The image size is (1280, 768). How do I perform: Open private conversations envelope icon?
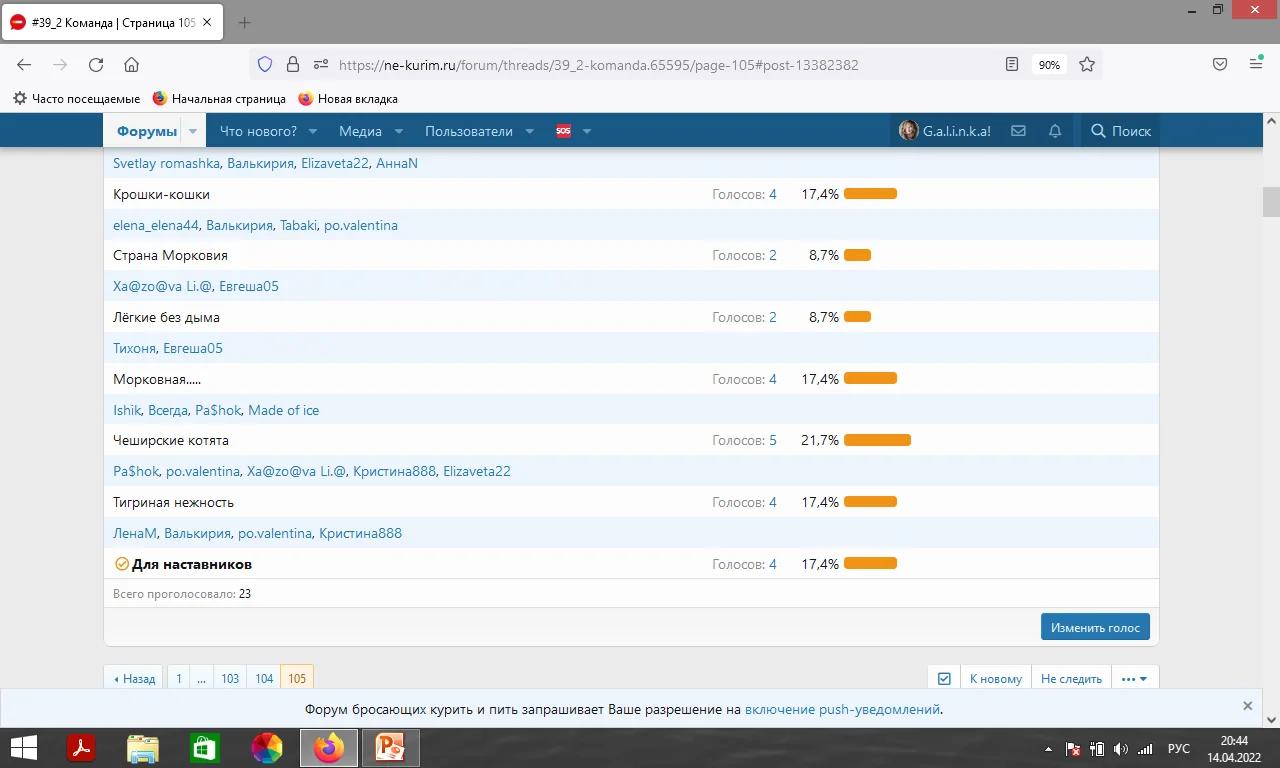pos(1018,131)
